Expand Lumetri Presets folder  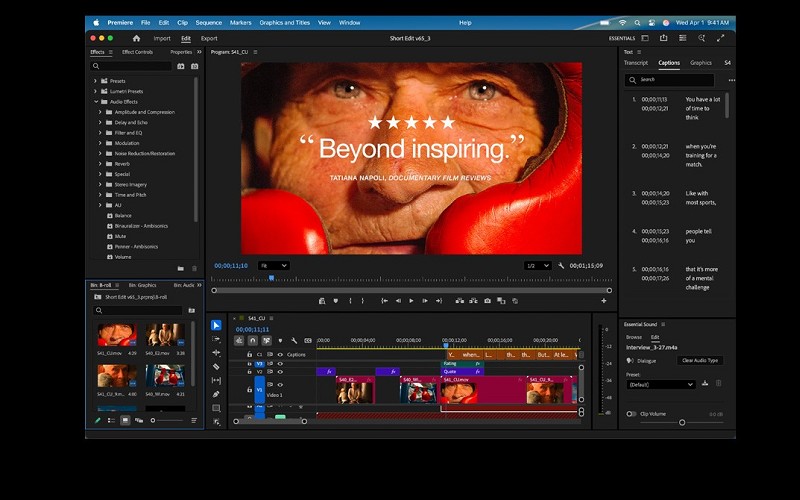(95, 91)
